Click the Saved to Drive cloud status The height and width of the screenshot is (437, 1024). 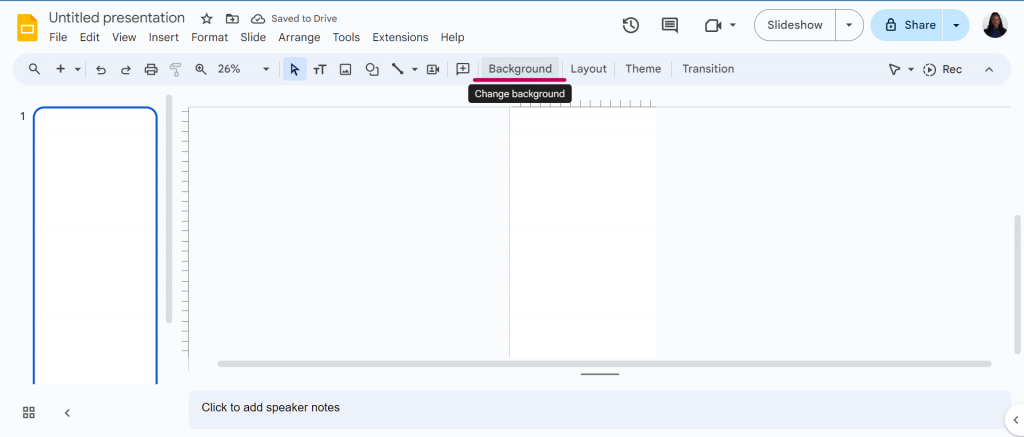click(x=295, y=19)
